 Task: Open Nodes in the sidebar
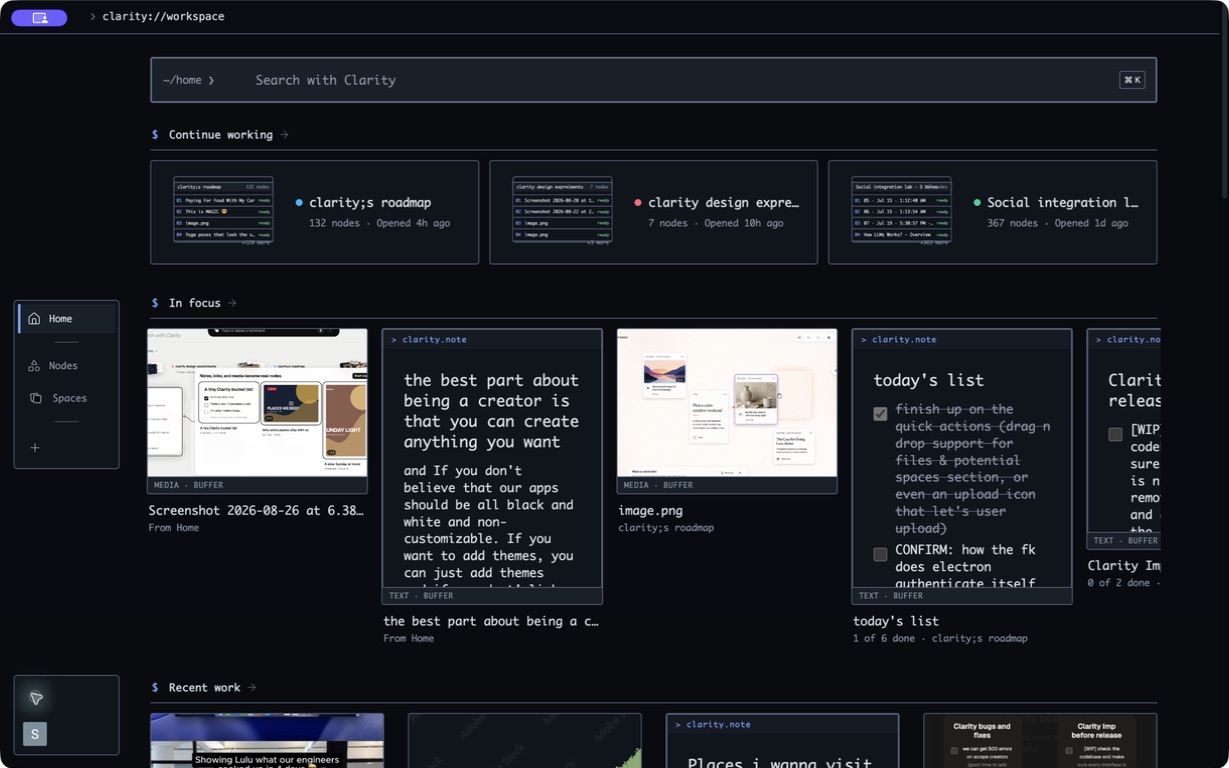click(x=67, y=366)
